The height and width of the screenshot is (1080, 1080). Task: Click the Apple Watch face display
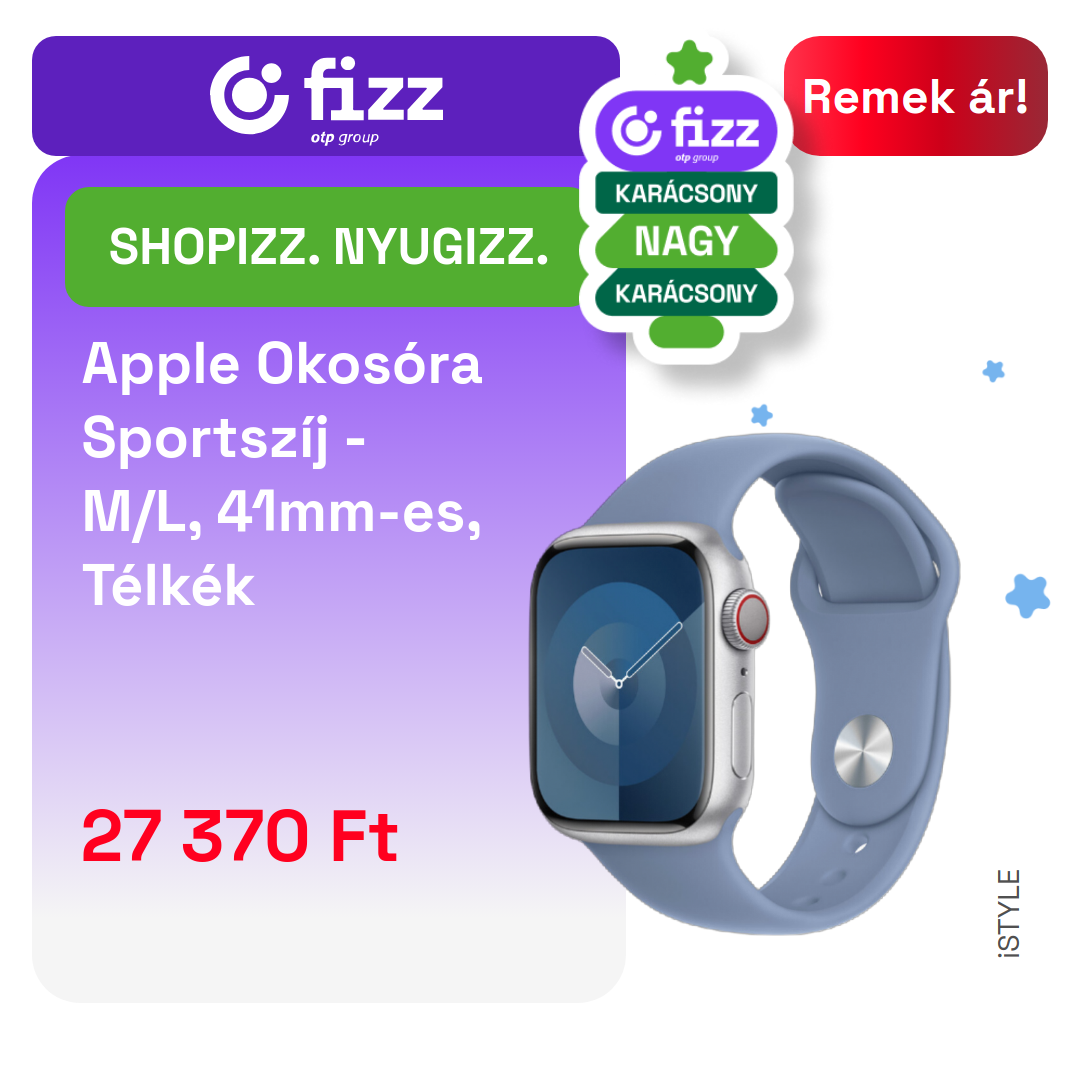click(x=620, y=682)
